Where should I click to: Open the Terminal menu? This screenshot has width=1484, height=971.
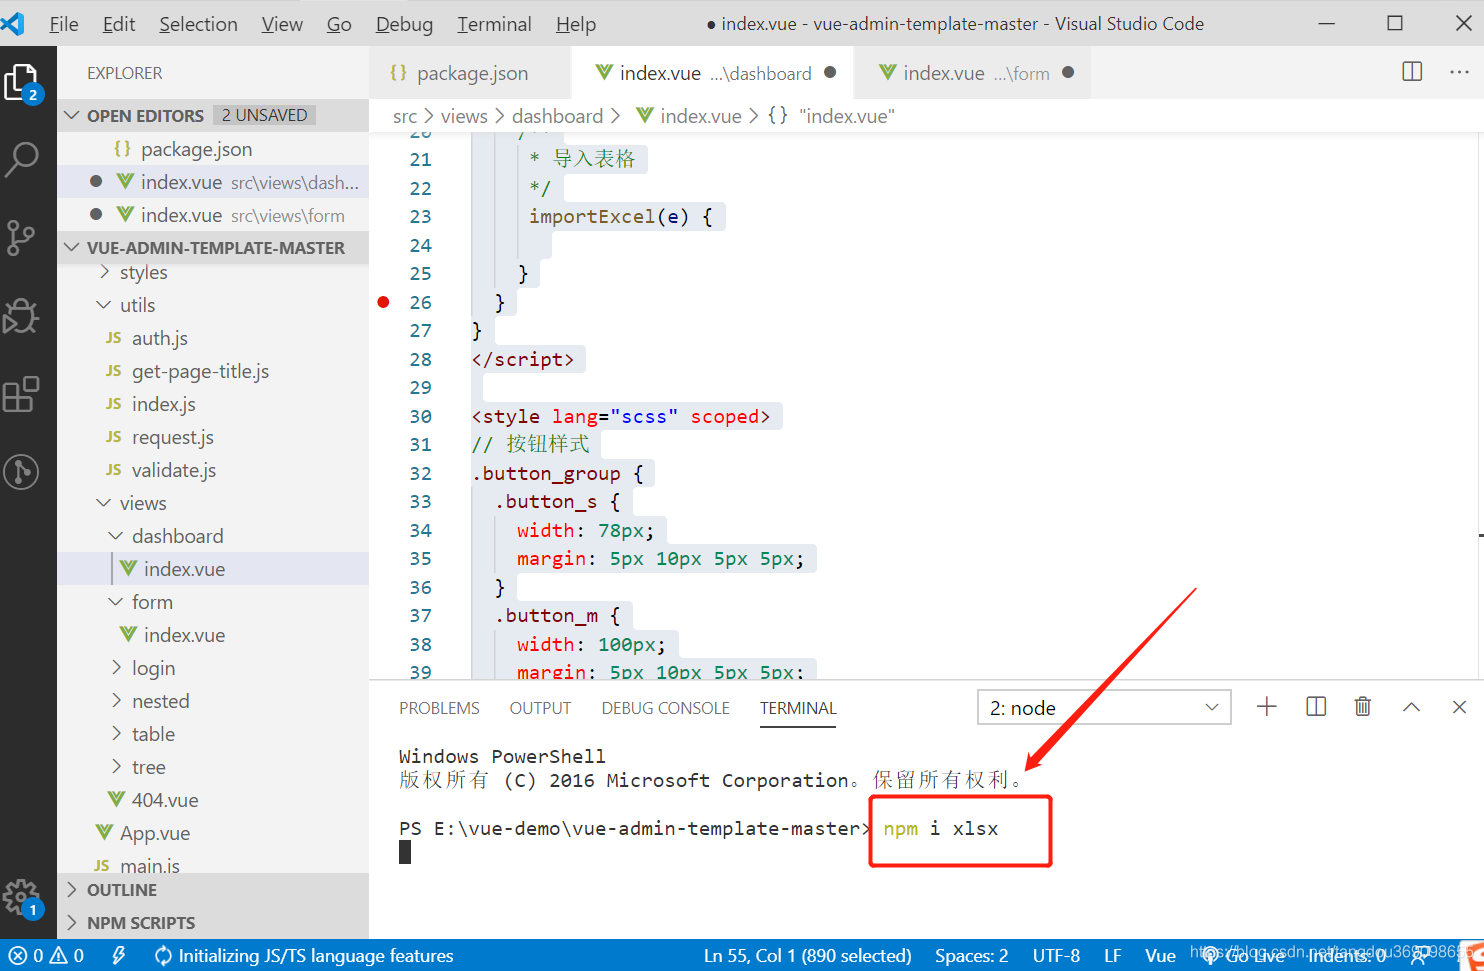494,24
